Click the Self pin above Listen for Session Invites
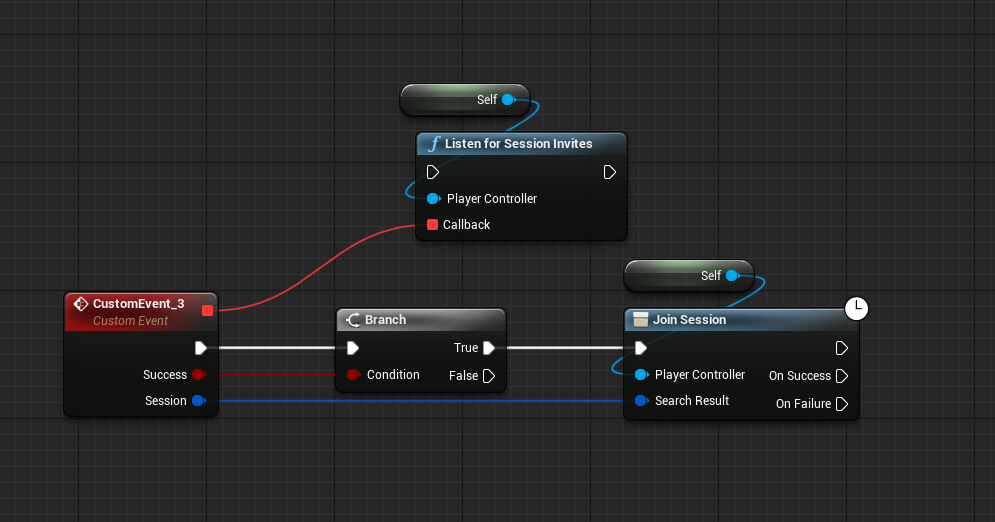The image size is (995, 522). (508, 100)
